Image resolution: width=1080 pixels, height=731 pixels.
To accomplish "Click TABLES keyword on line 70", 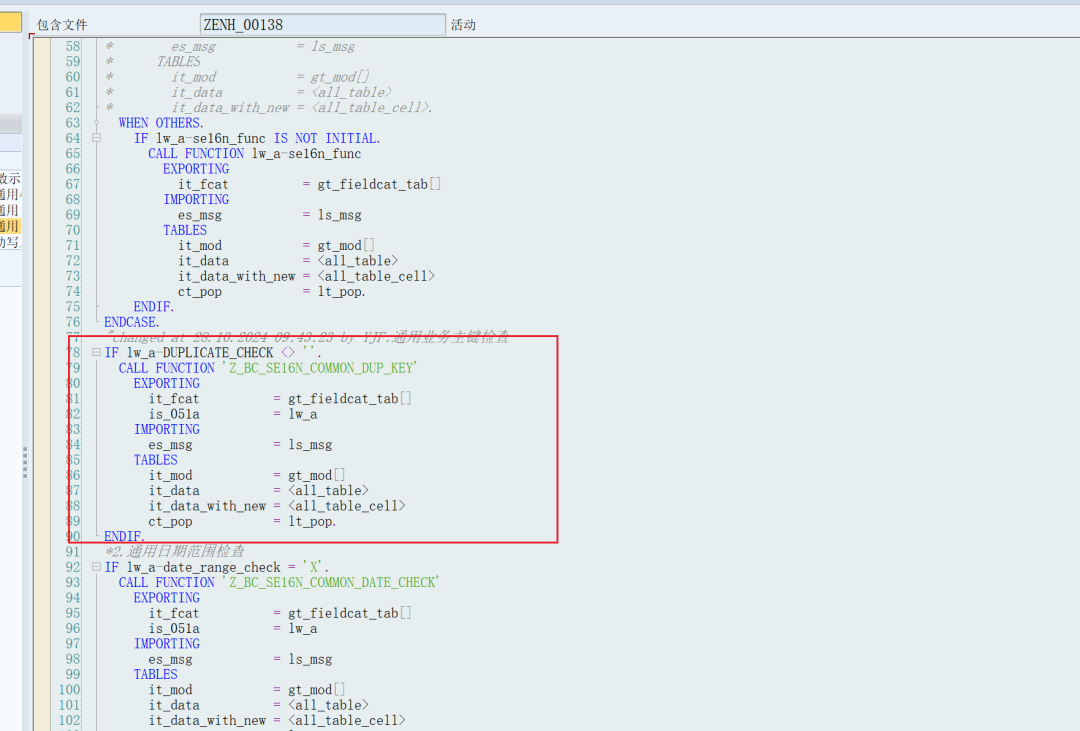I will (x=185, y=230).
